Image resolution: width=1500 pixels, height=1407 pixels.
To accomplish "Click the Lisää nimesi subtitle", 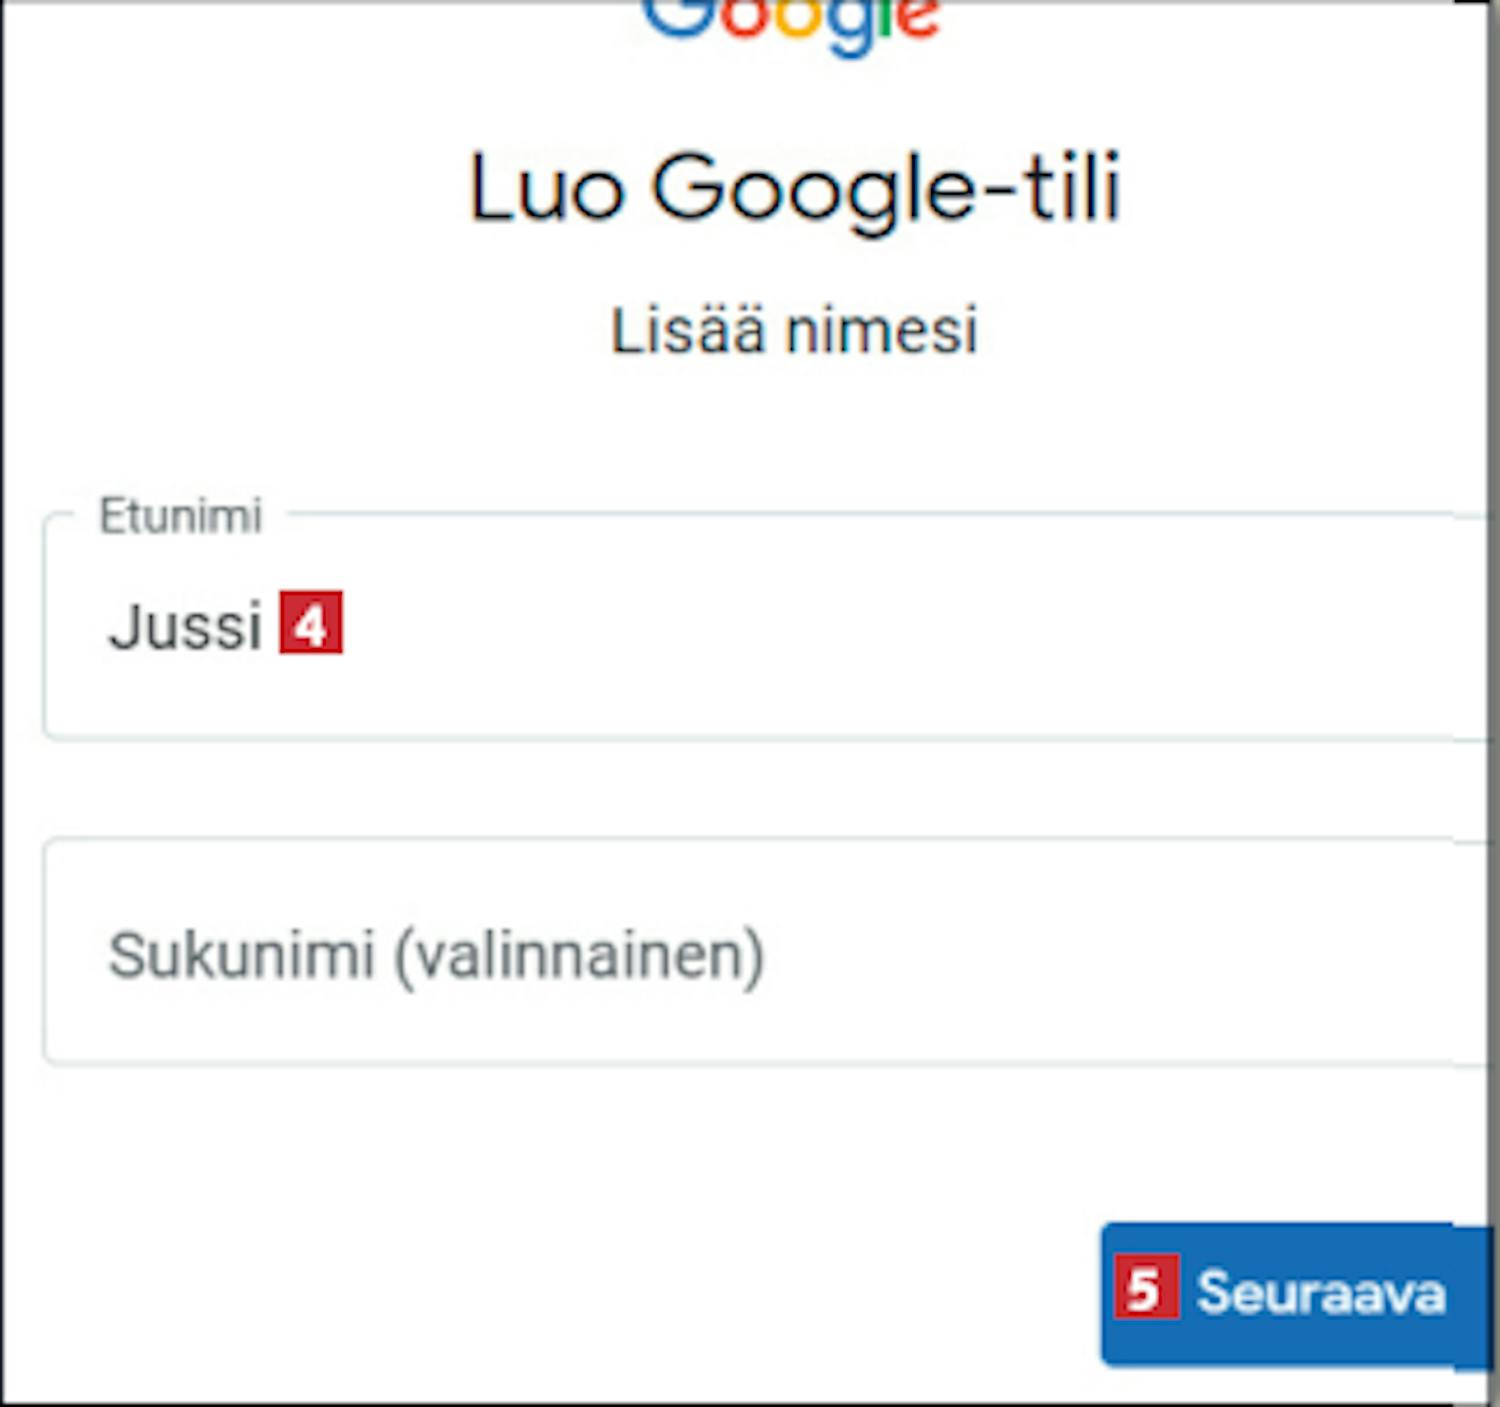I will coord(794,330).
